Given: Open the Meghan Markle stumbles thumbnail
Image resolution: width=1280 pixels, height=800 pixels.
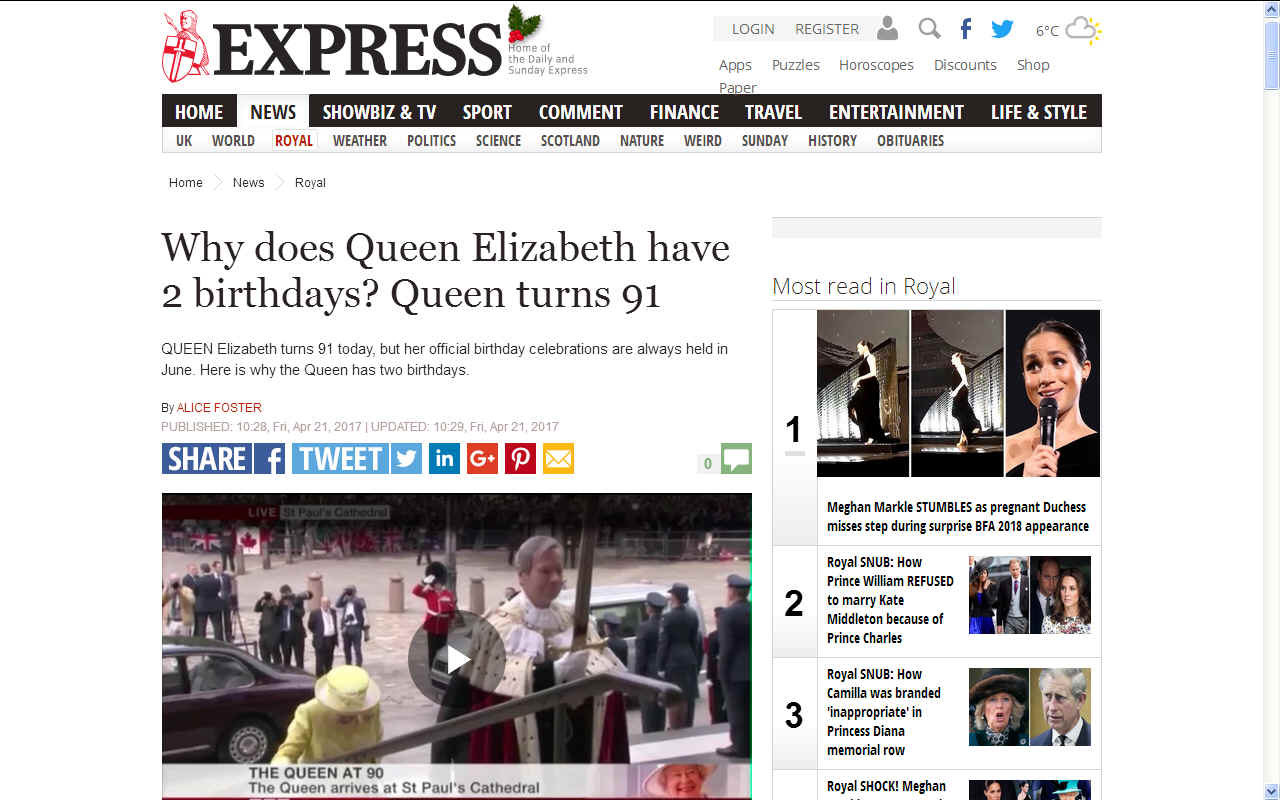Looking at the screenshot, I should click(958, 393).
